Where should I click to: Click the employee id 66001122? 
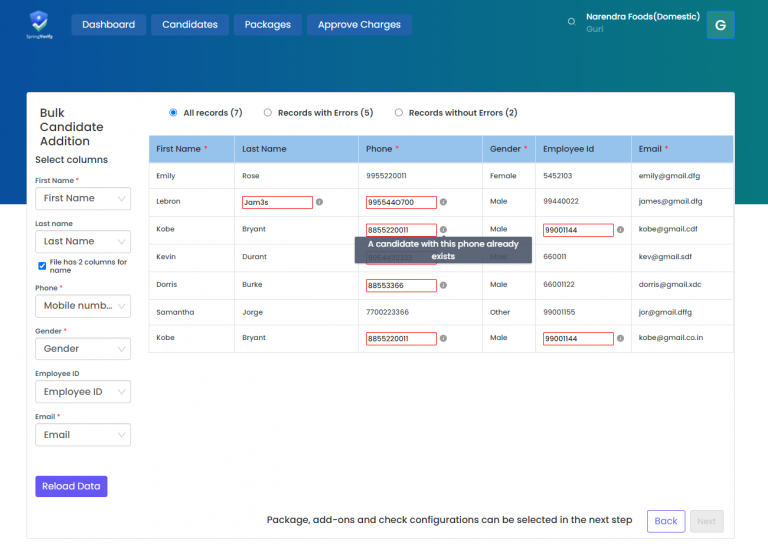coord(558,285)
